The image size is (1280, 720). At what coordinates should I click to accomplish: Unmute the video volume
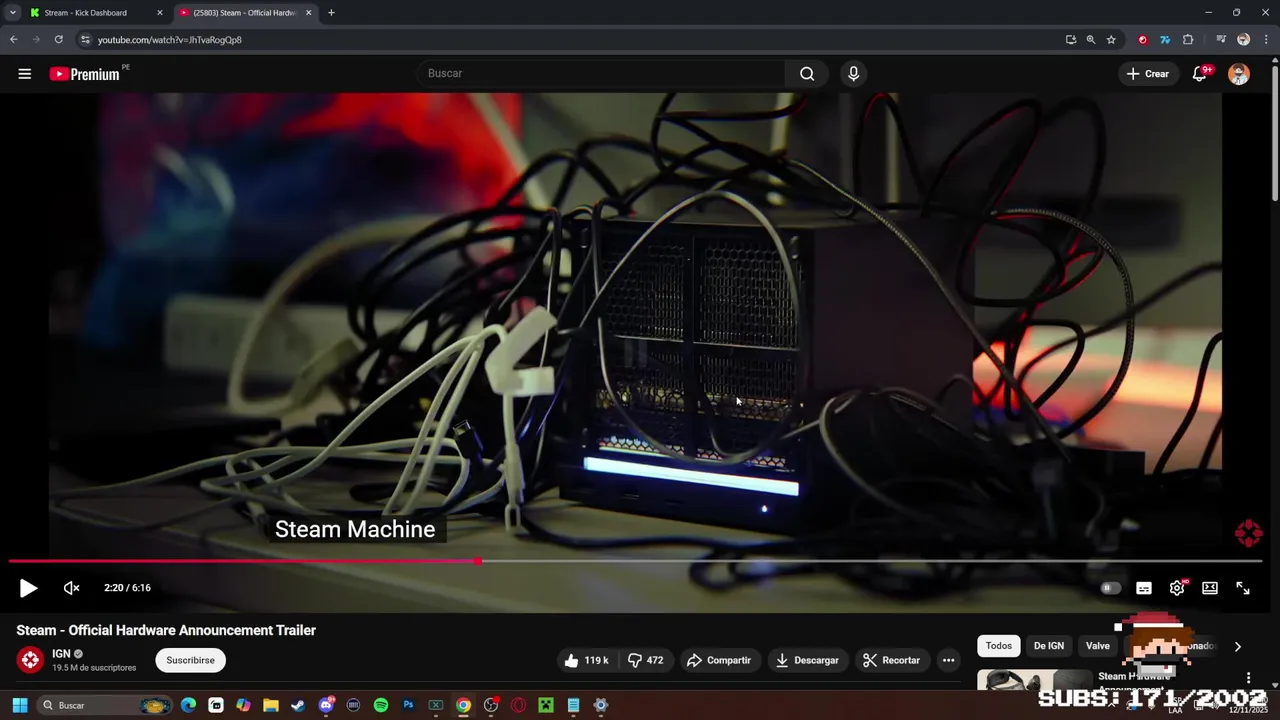coord(71,588)
